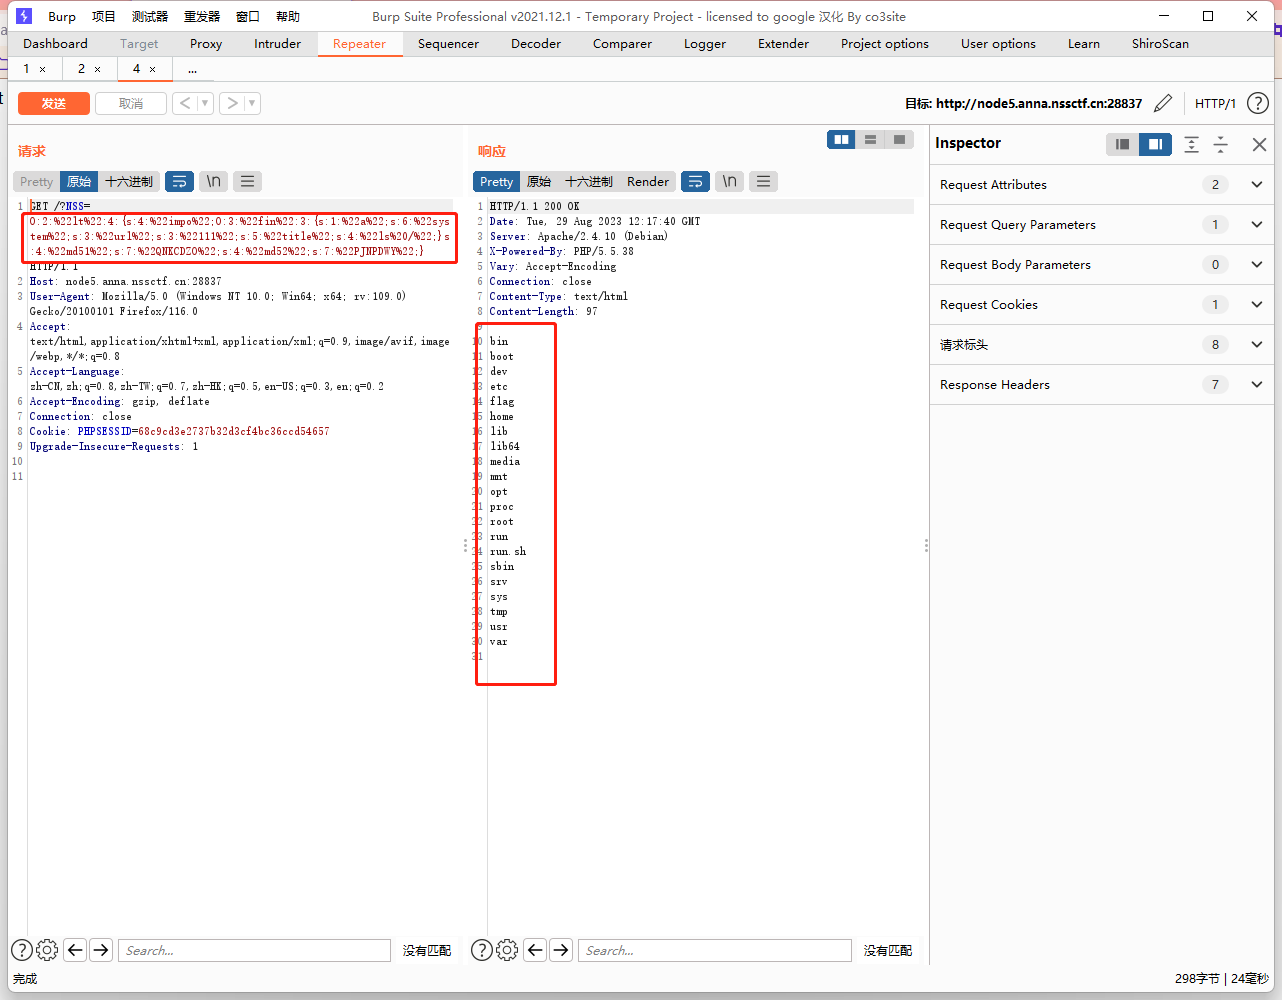Dock Inspector layout left icon
This screenshot has width=1282, height=1000.
pos(1122,144)
